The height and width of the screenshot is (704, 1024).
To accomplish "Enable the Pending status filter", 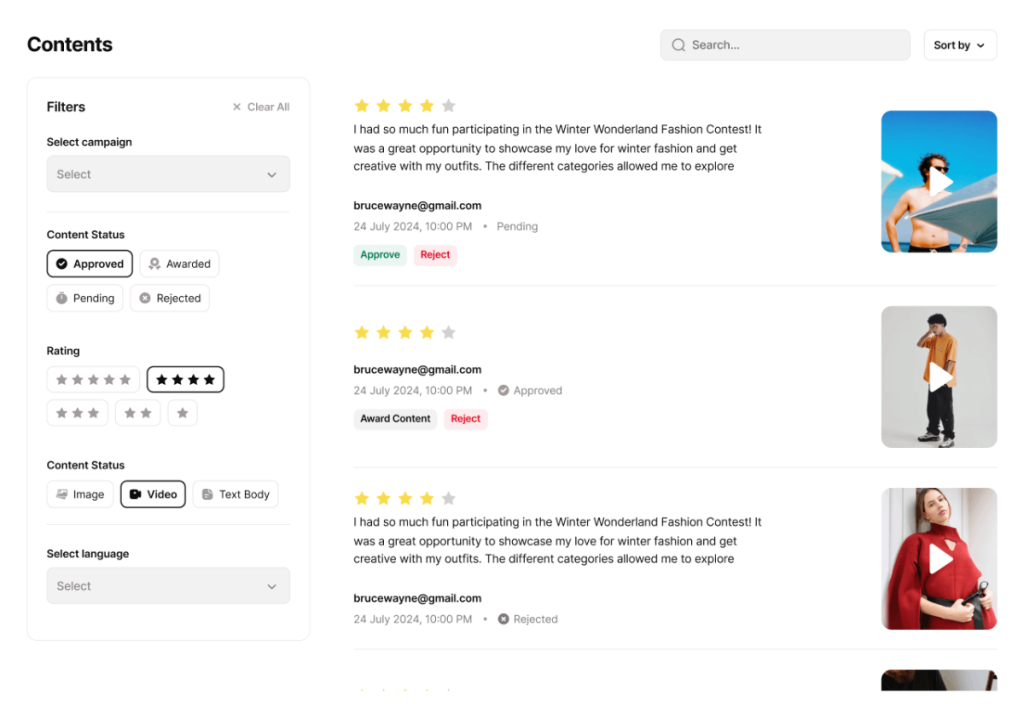I will tap(85, 298).
